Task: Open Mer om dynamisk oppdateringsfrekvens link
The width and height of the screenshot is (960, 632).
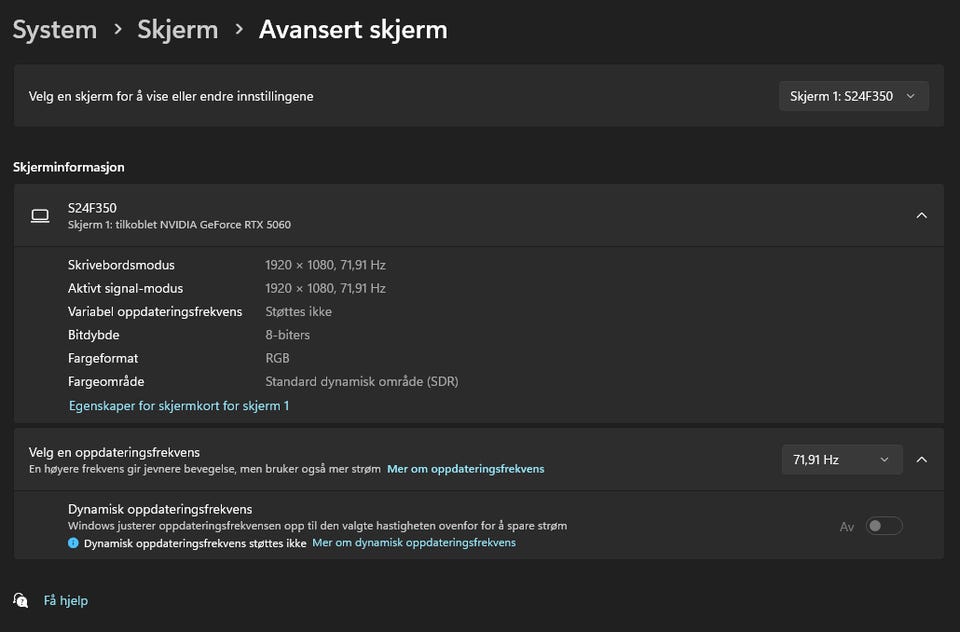Action: click(x=414, y=543)
